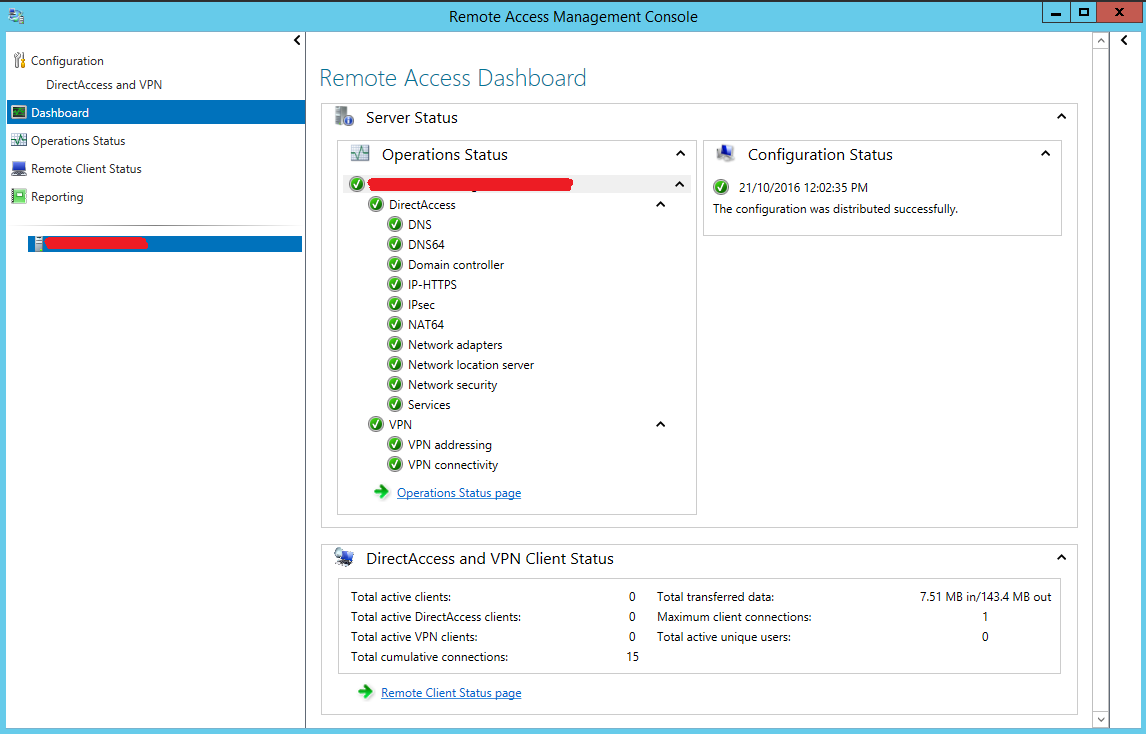The width and height of the screenshot is (1146, 734).
Task: Collapse the Configuration Status panel
Action: [1045, 154]
